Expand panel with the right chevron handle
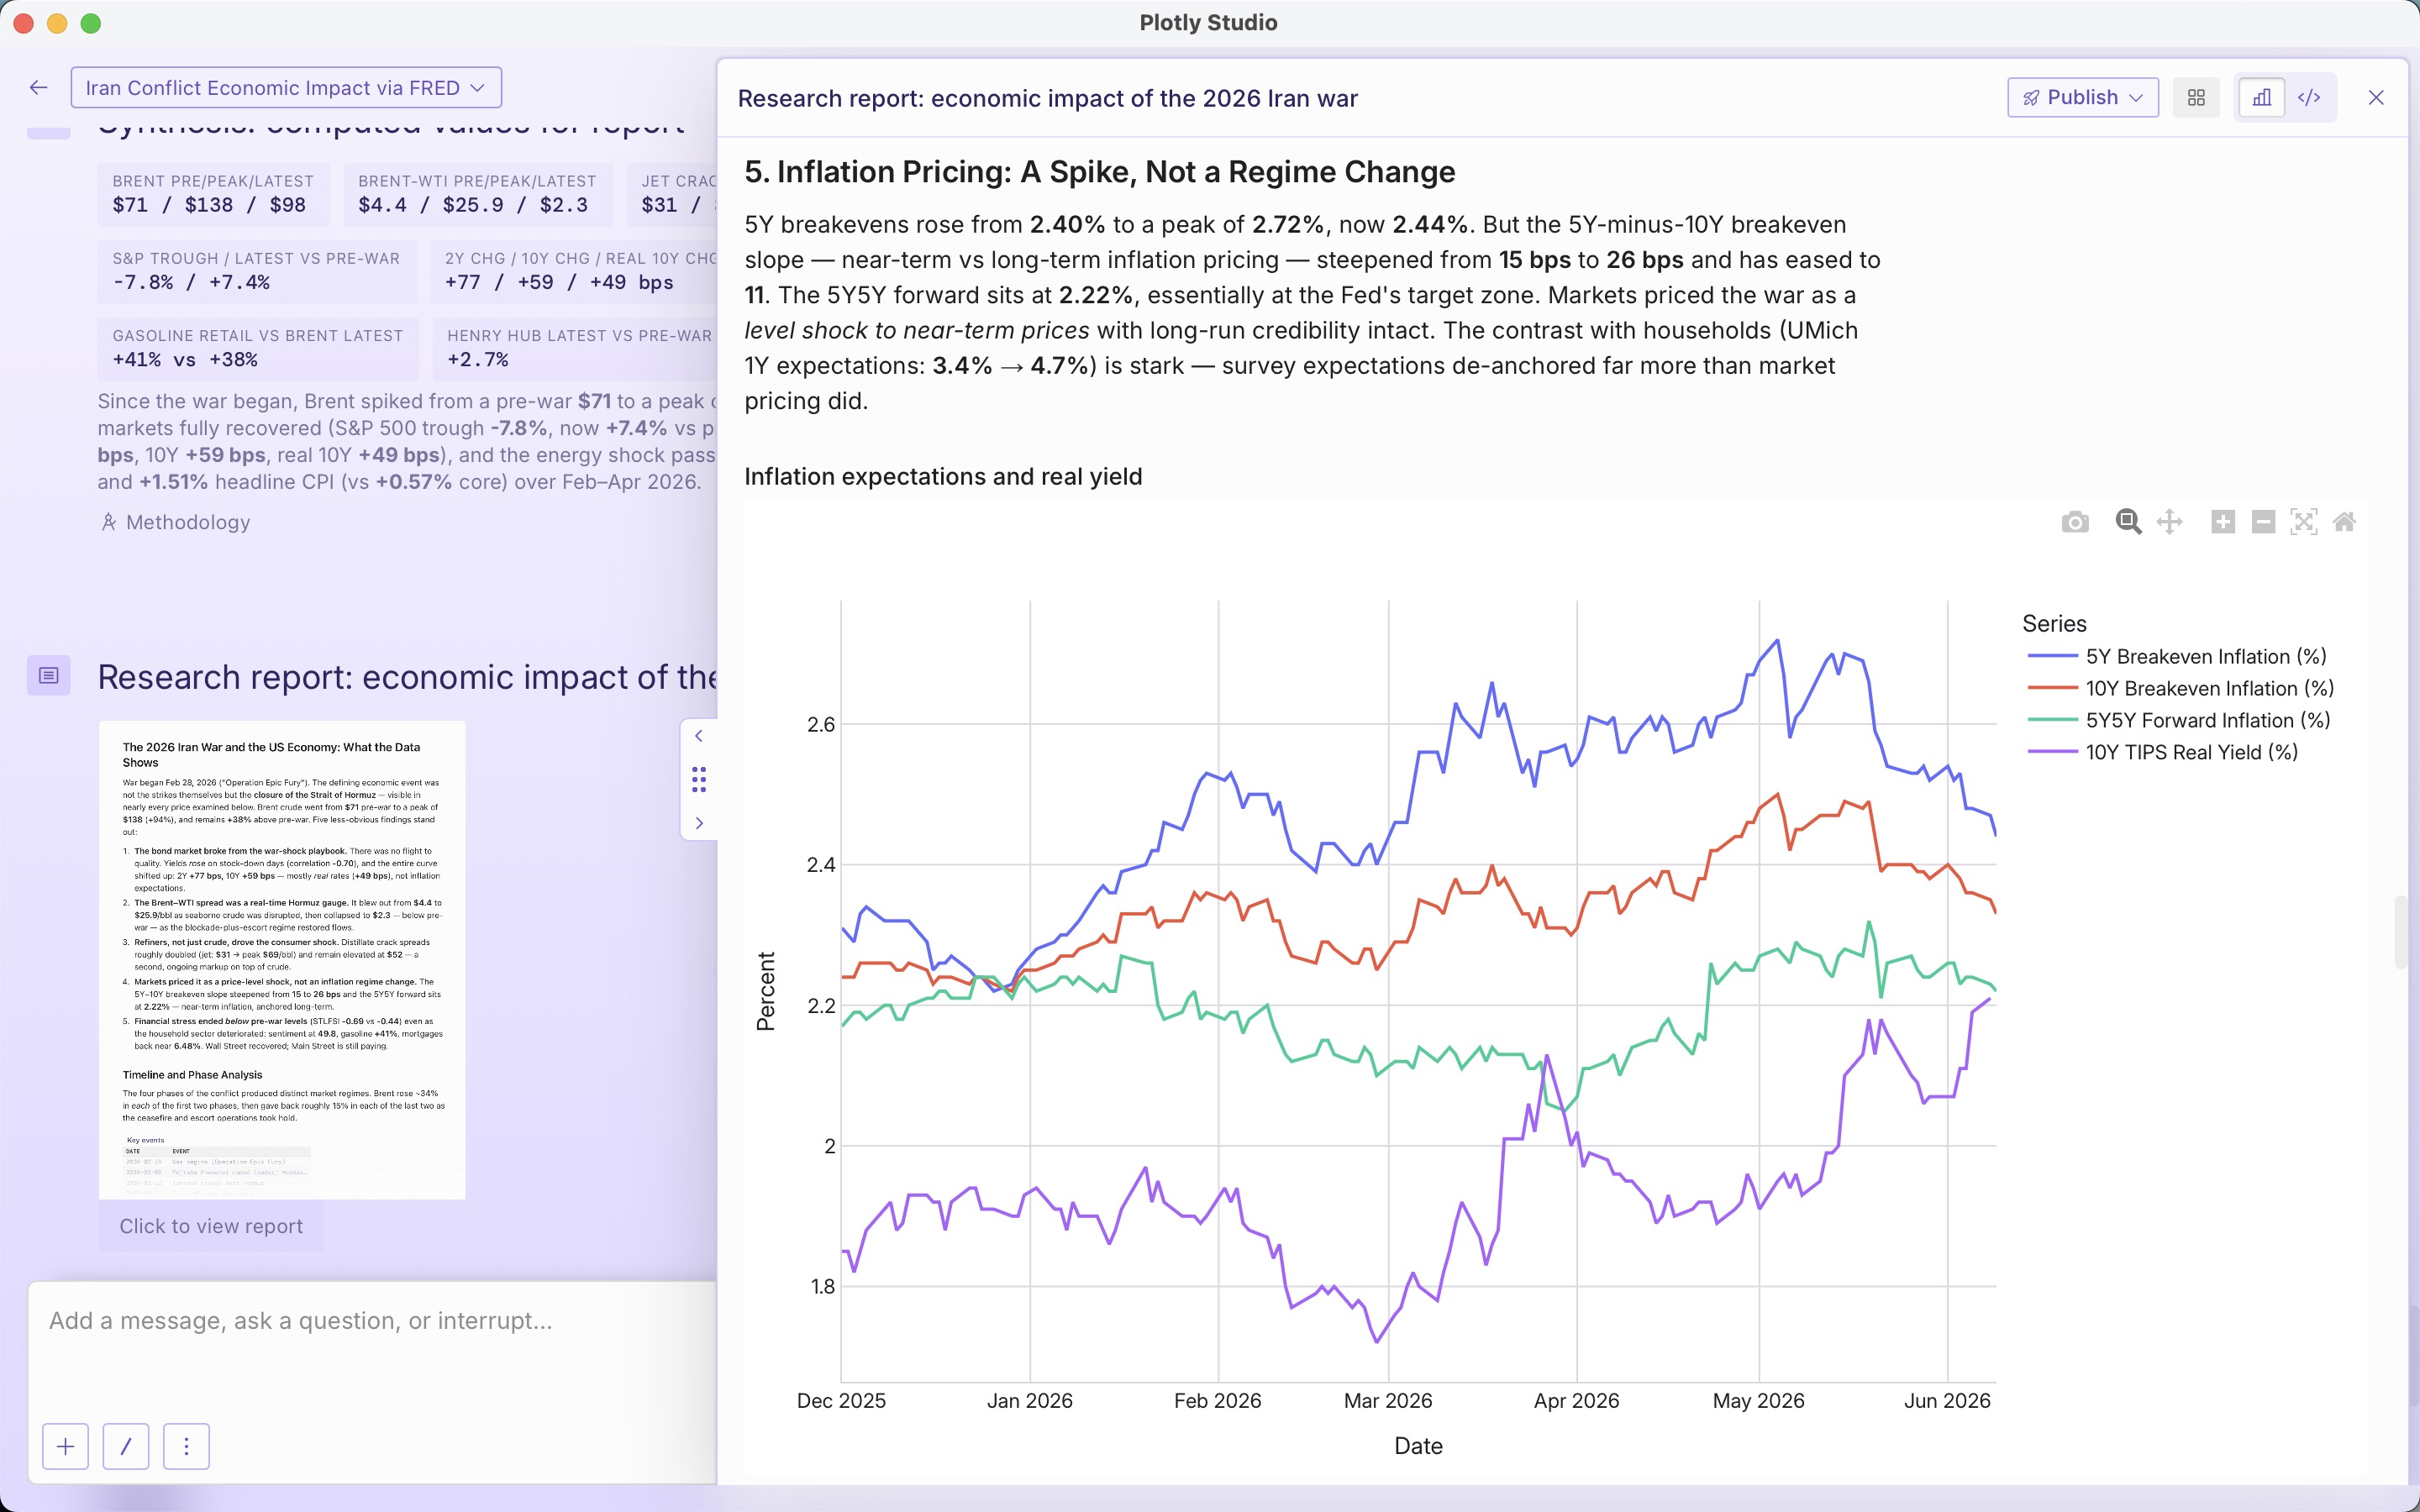Image resolution: width=2420 pixels, height=1512 pixels. pyautogui.click(x=699, y=823)
